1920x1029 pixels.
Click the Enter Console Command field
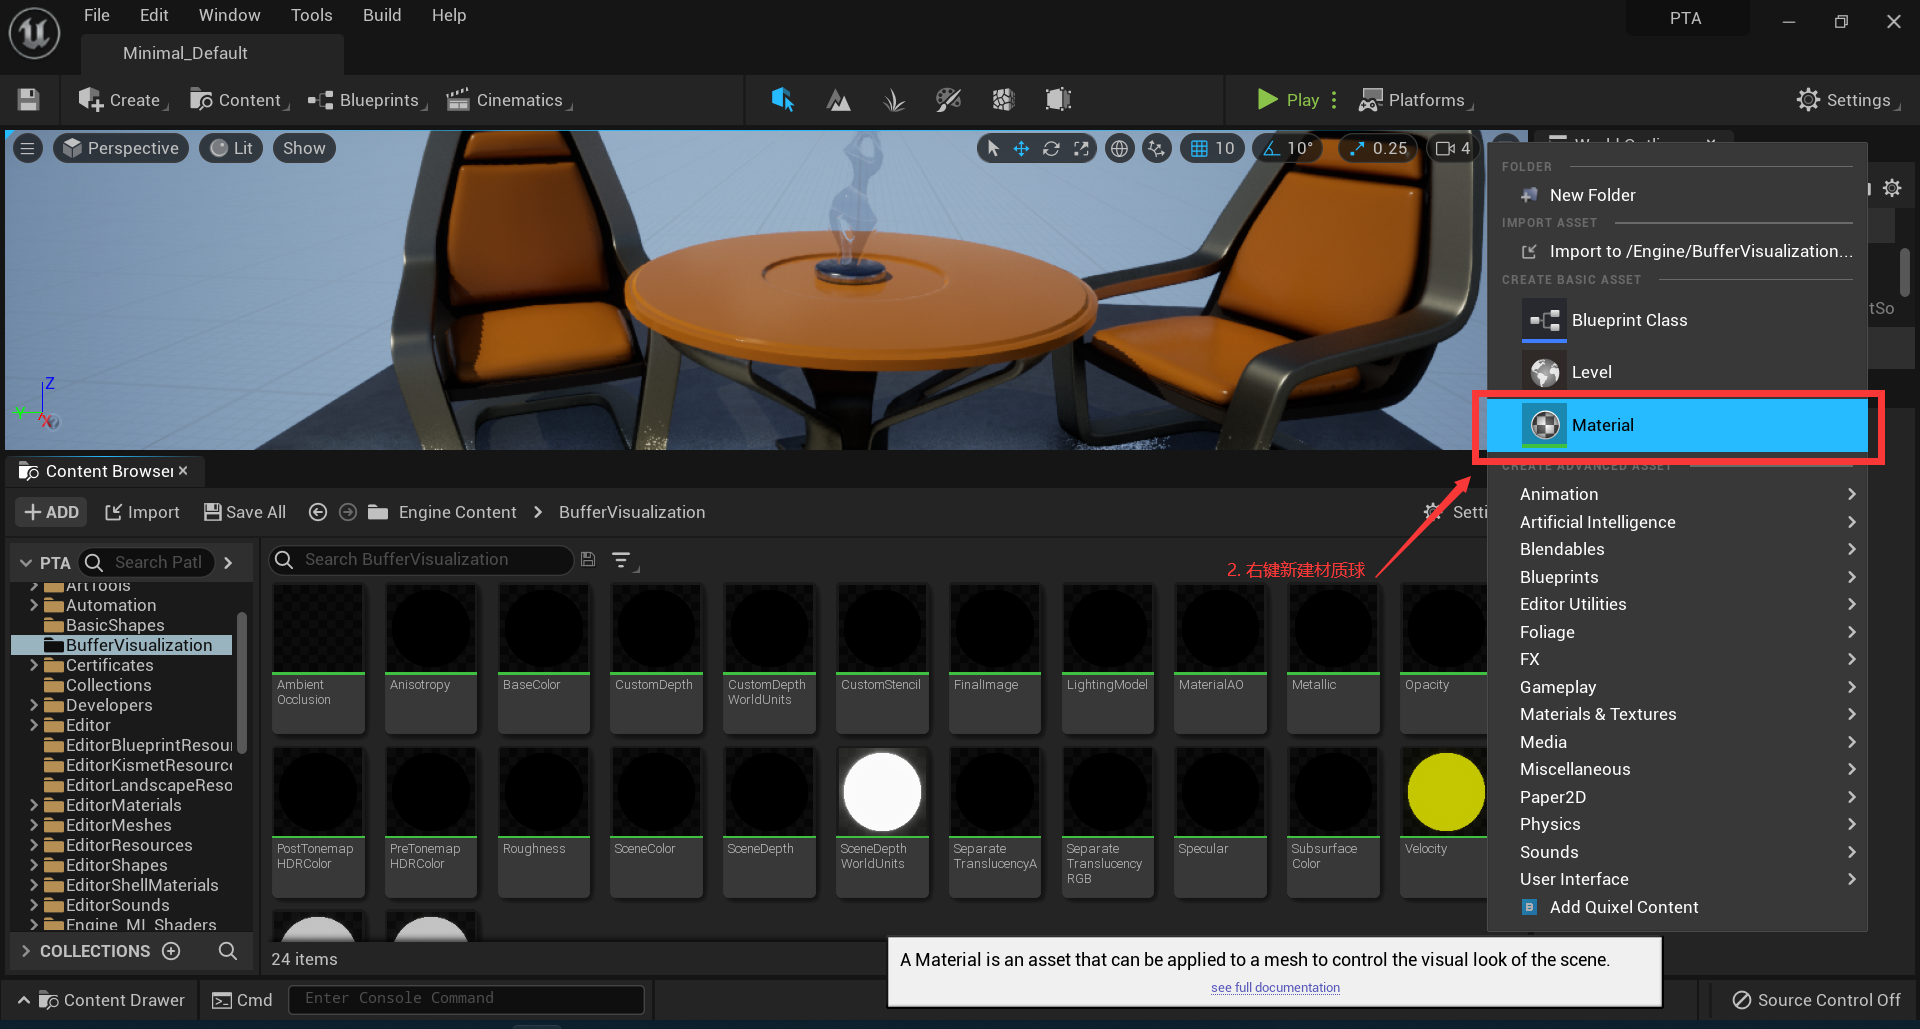[x=466, y=998]
